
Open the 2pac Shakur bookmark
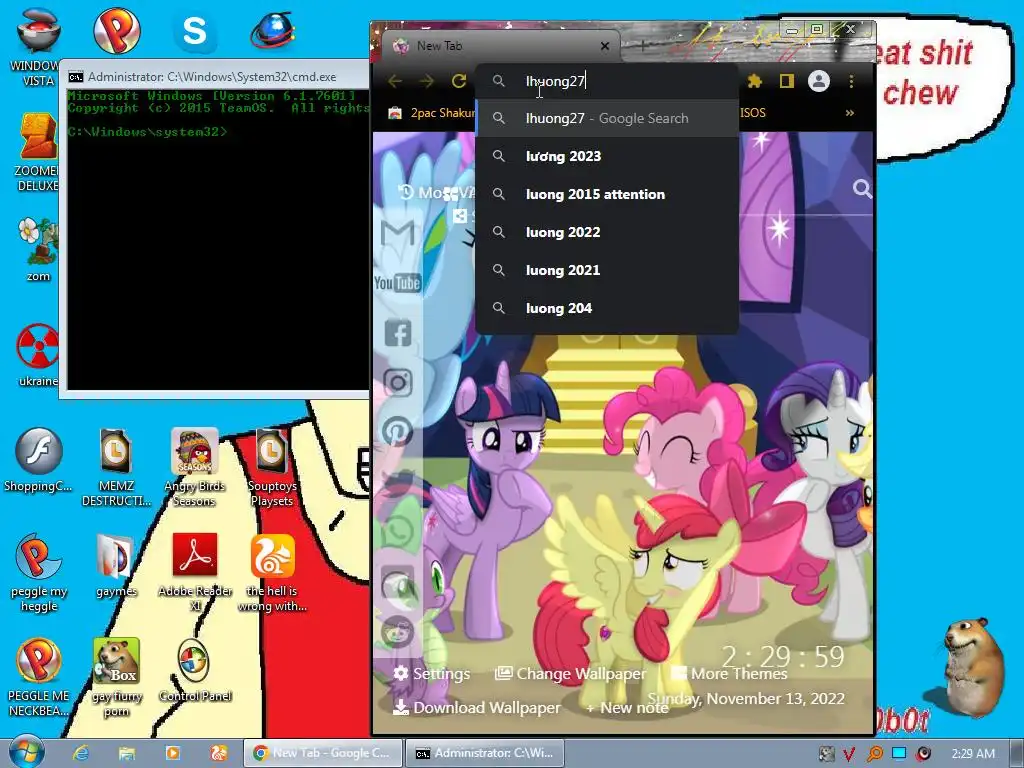point(431,113)
